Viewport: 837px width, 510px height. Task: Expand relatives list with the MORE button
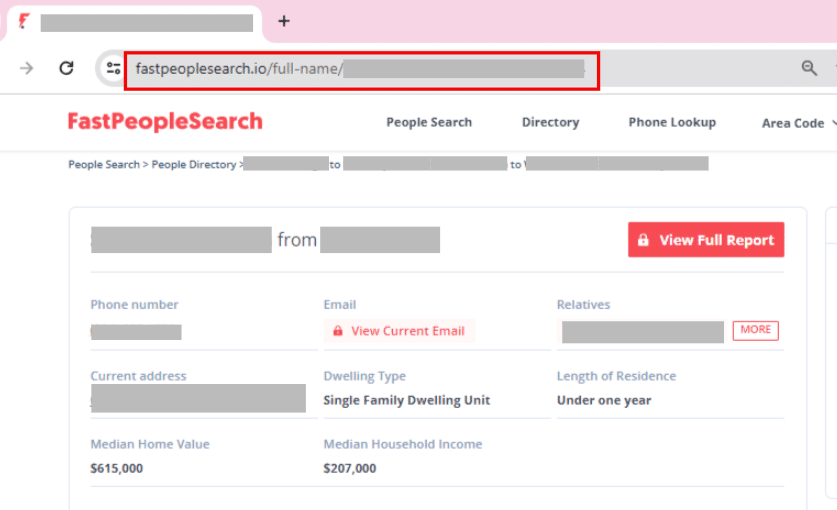[755, 330]
